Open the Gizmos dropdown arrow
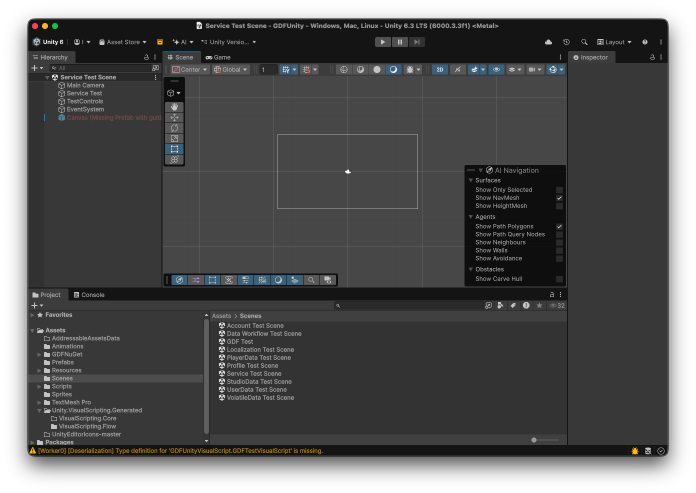The image size is (696, 493). coord(562,70)
